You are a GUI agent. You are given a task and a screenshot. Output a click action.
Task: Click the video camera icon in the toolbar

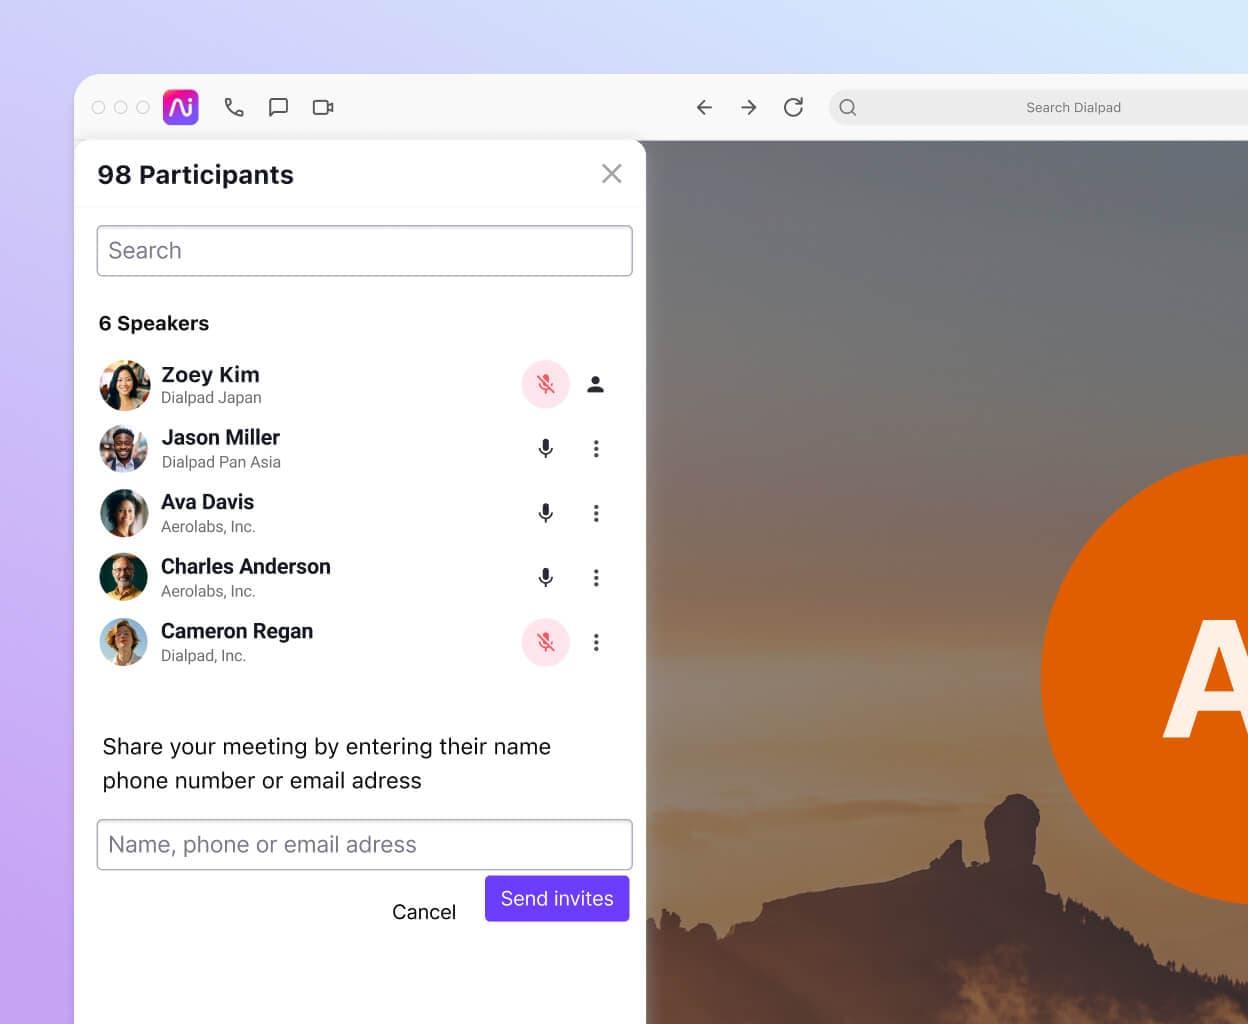[x=322, y=107]
